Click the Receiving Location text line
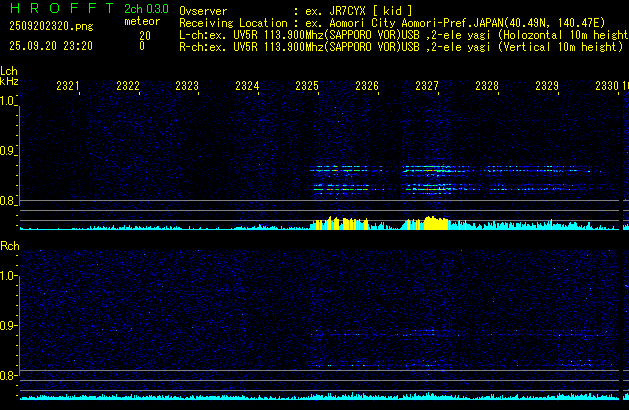629x410 pixels. coord(390,22)
